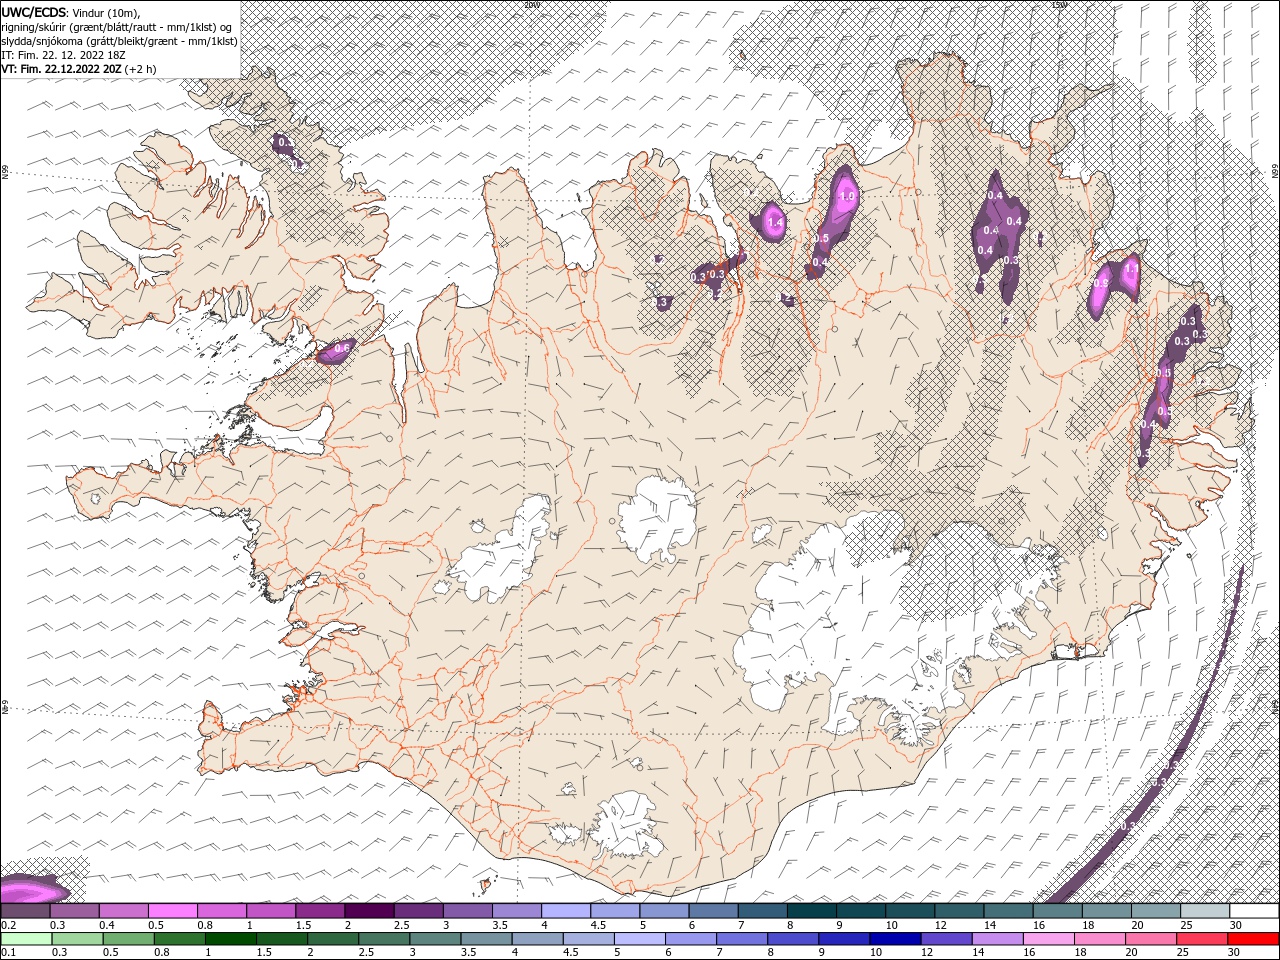Click the palest green swatch labelled 0.1
This screenshot has height=960, width=1280.
(x=27, y=939)
